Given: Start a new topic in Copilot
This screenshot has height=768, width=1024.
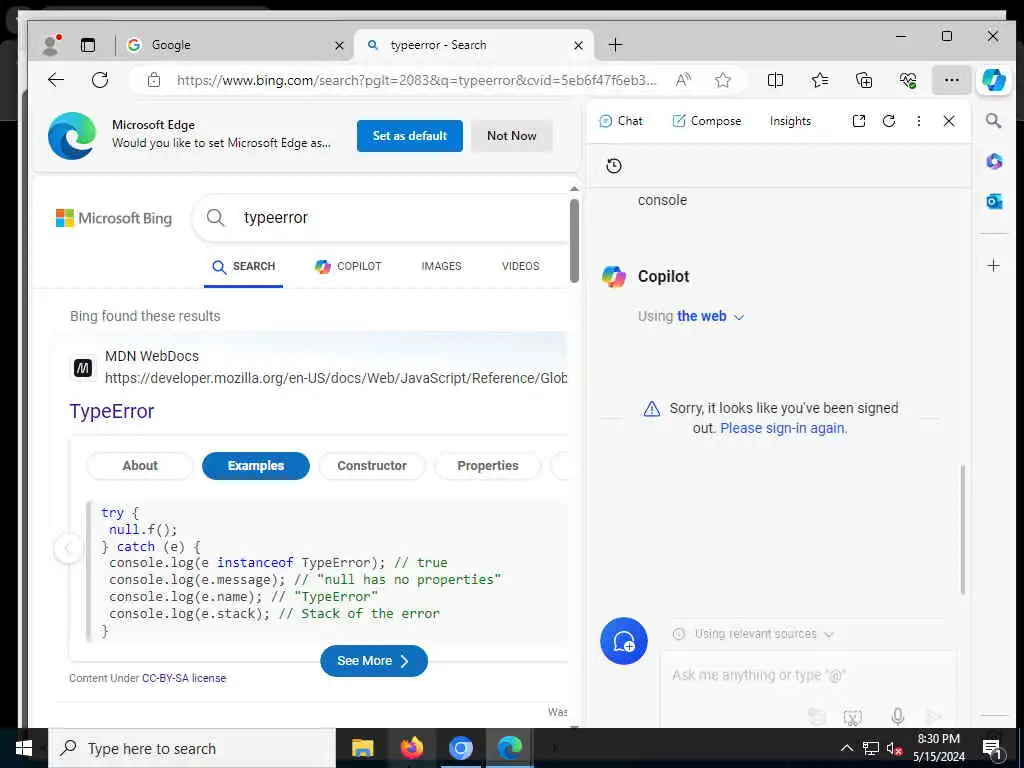Looking at the screenshot, I should [x=624, y=641].
